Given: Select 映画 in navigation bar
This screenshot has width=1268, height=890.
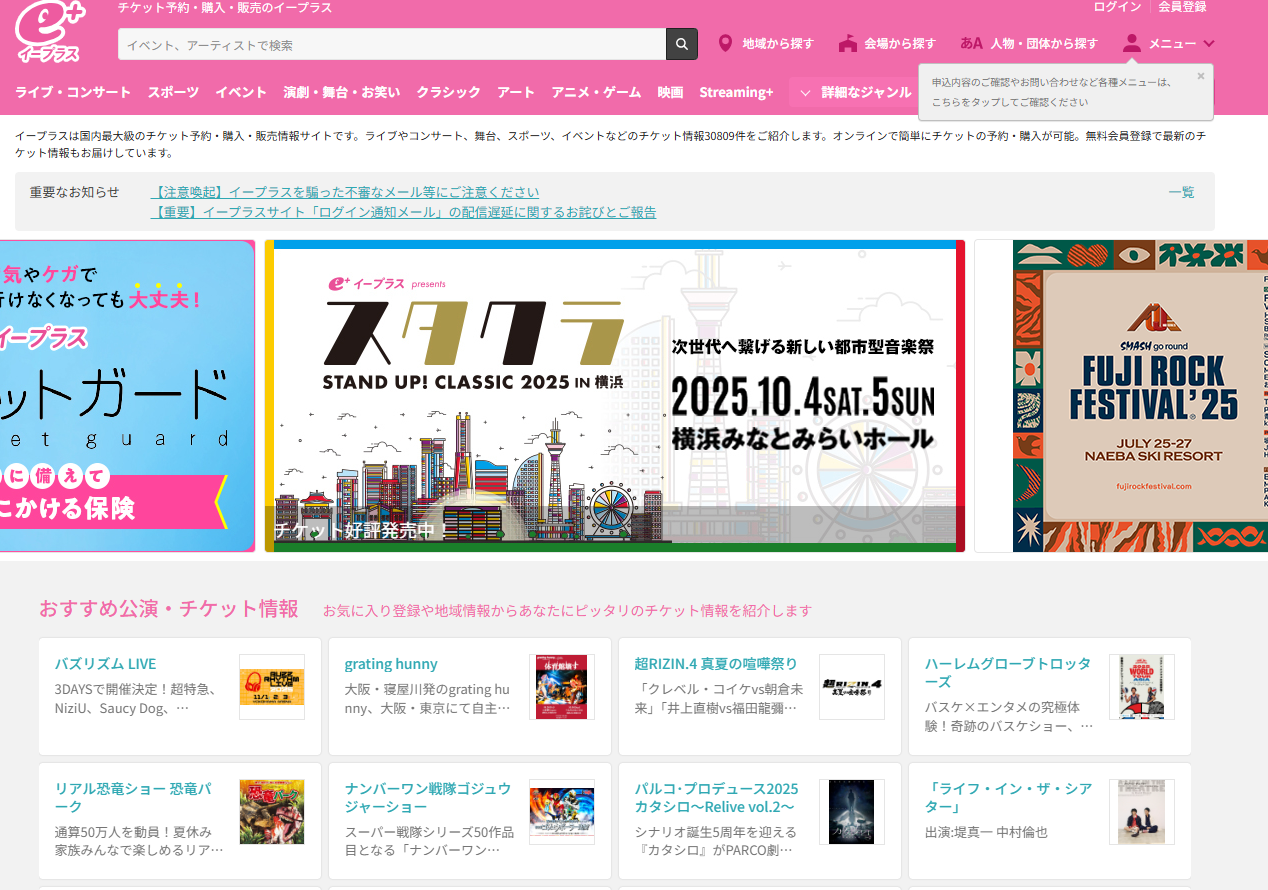Looking at the screenshot, I should coord(671,93).
